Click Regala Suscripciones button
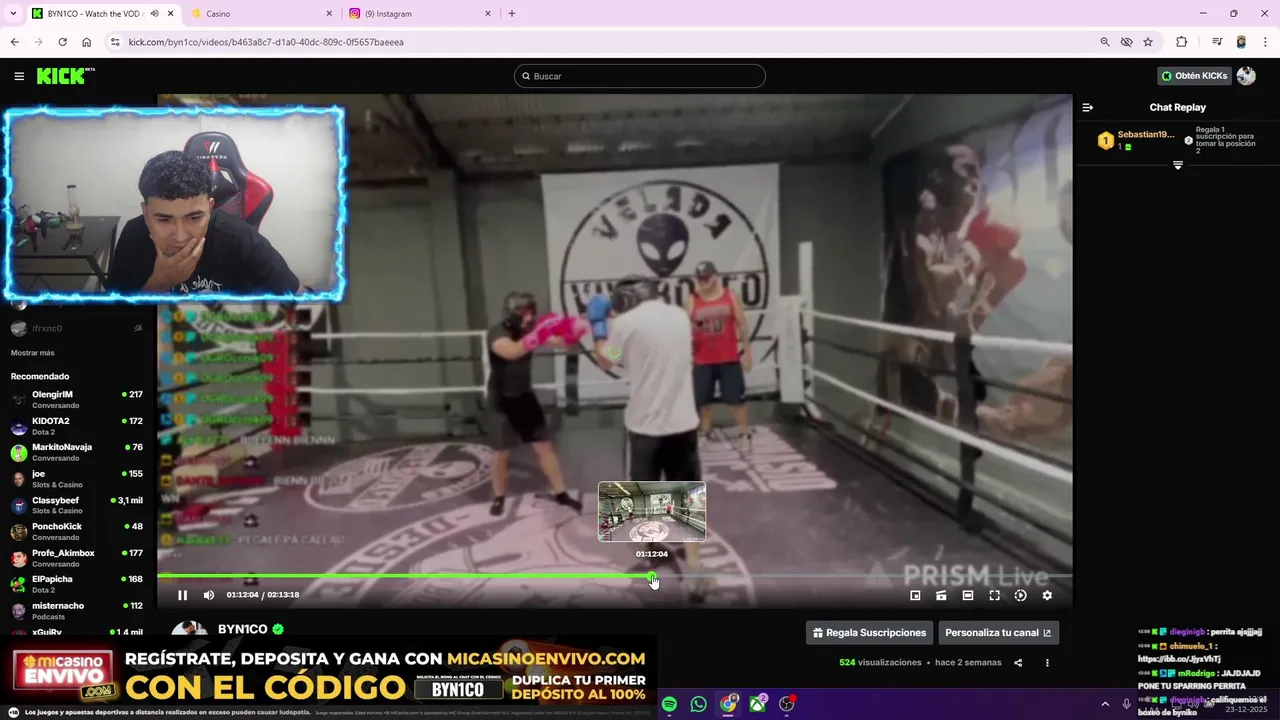The width and height of the screenshot is (1280, 720). pyautogui.click(x=869, y=632)
